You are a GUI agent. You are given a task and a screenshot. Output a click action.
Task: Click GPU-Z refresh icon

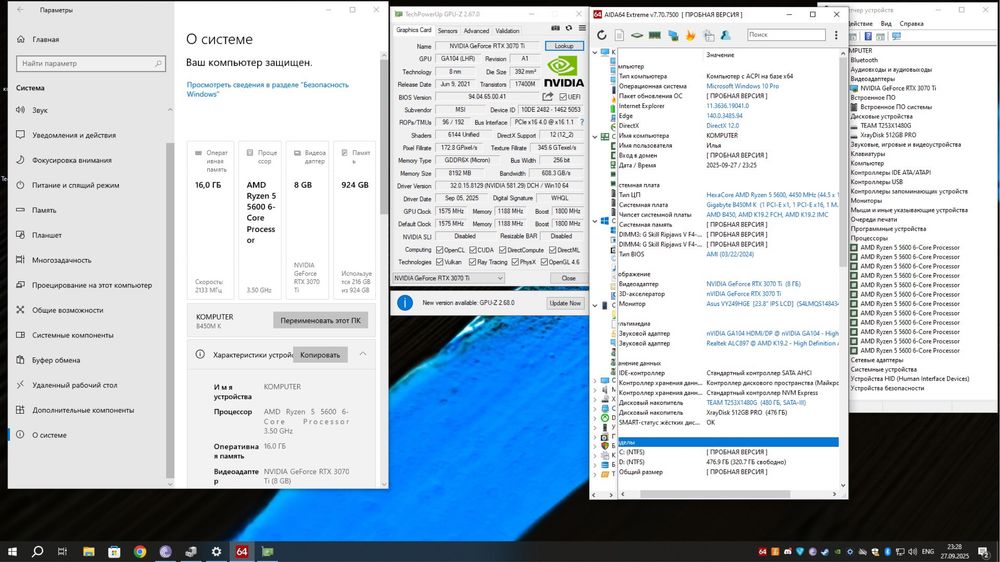pos(569,29)
